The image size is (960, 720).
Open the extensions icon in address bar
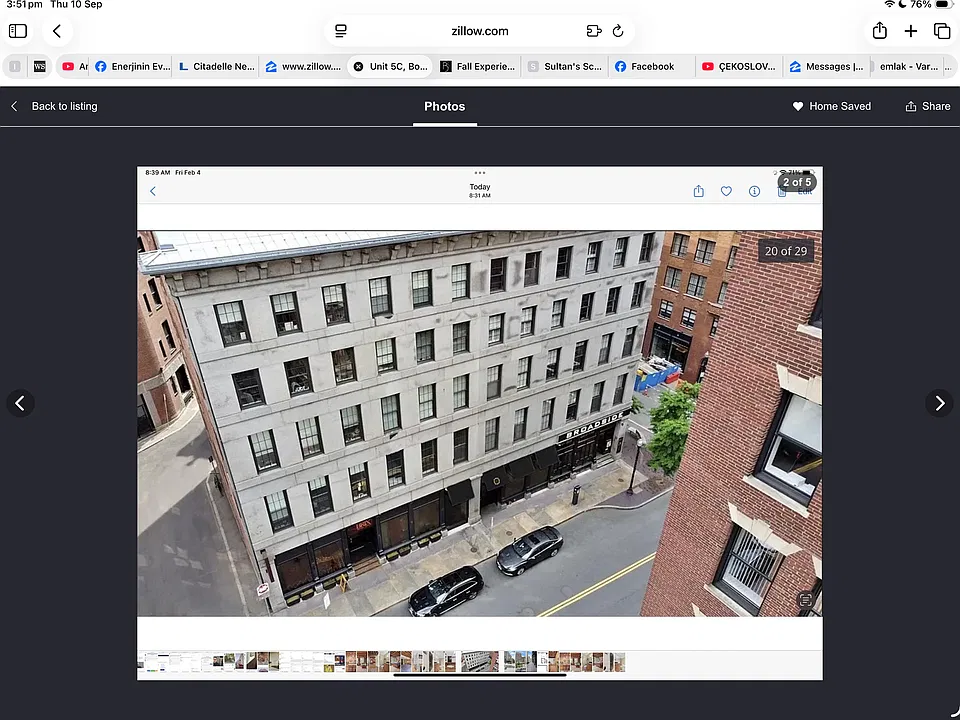pyautogui.click(x=593, y=31)
